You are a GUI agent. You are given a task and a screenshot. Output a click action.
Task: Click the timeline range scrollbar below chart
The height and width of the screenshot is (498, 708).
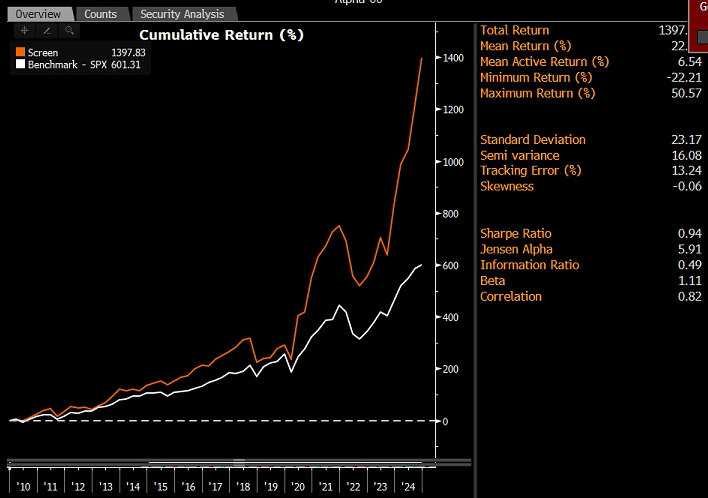click(x=238, y=462)
